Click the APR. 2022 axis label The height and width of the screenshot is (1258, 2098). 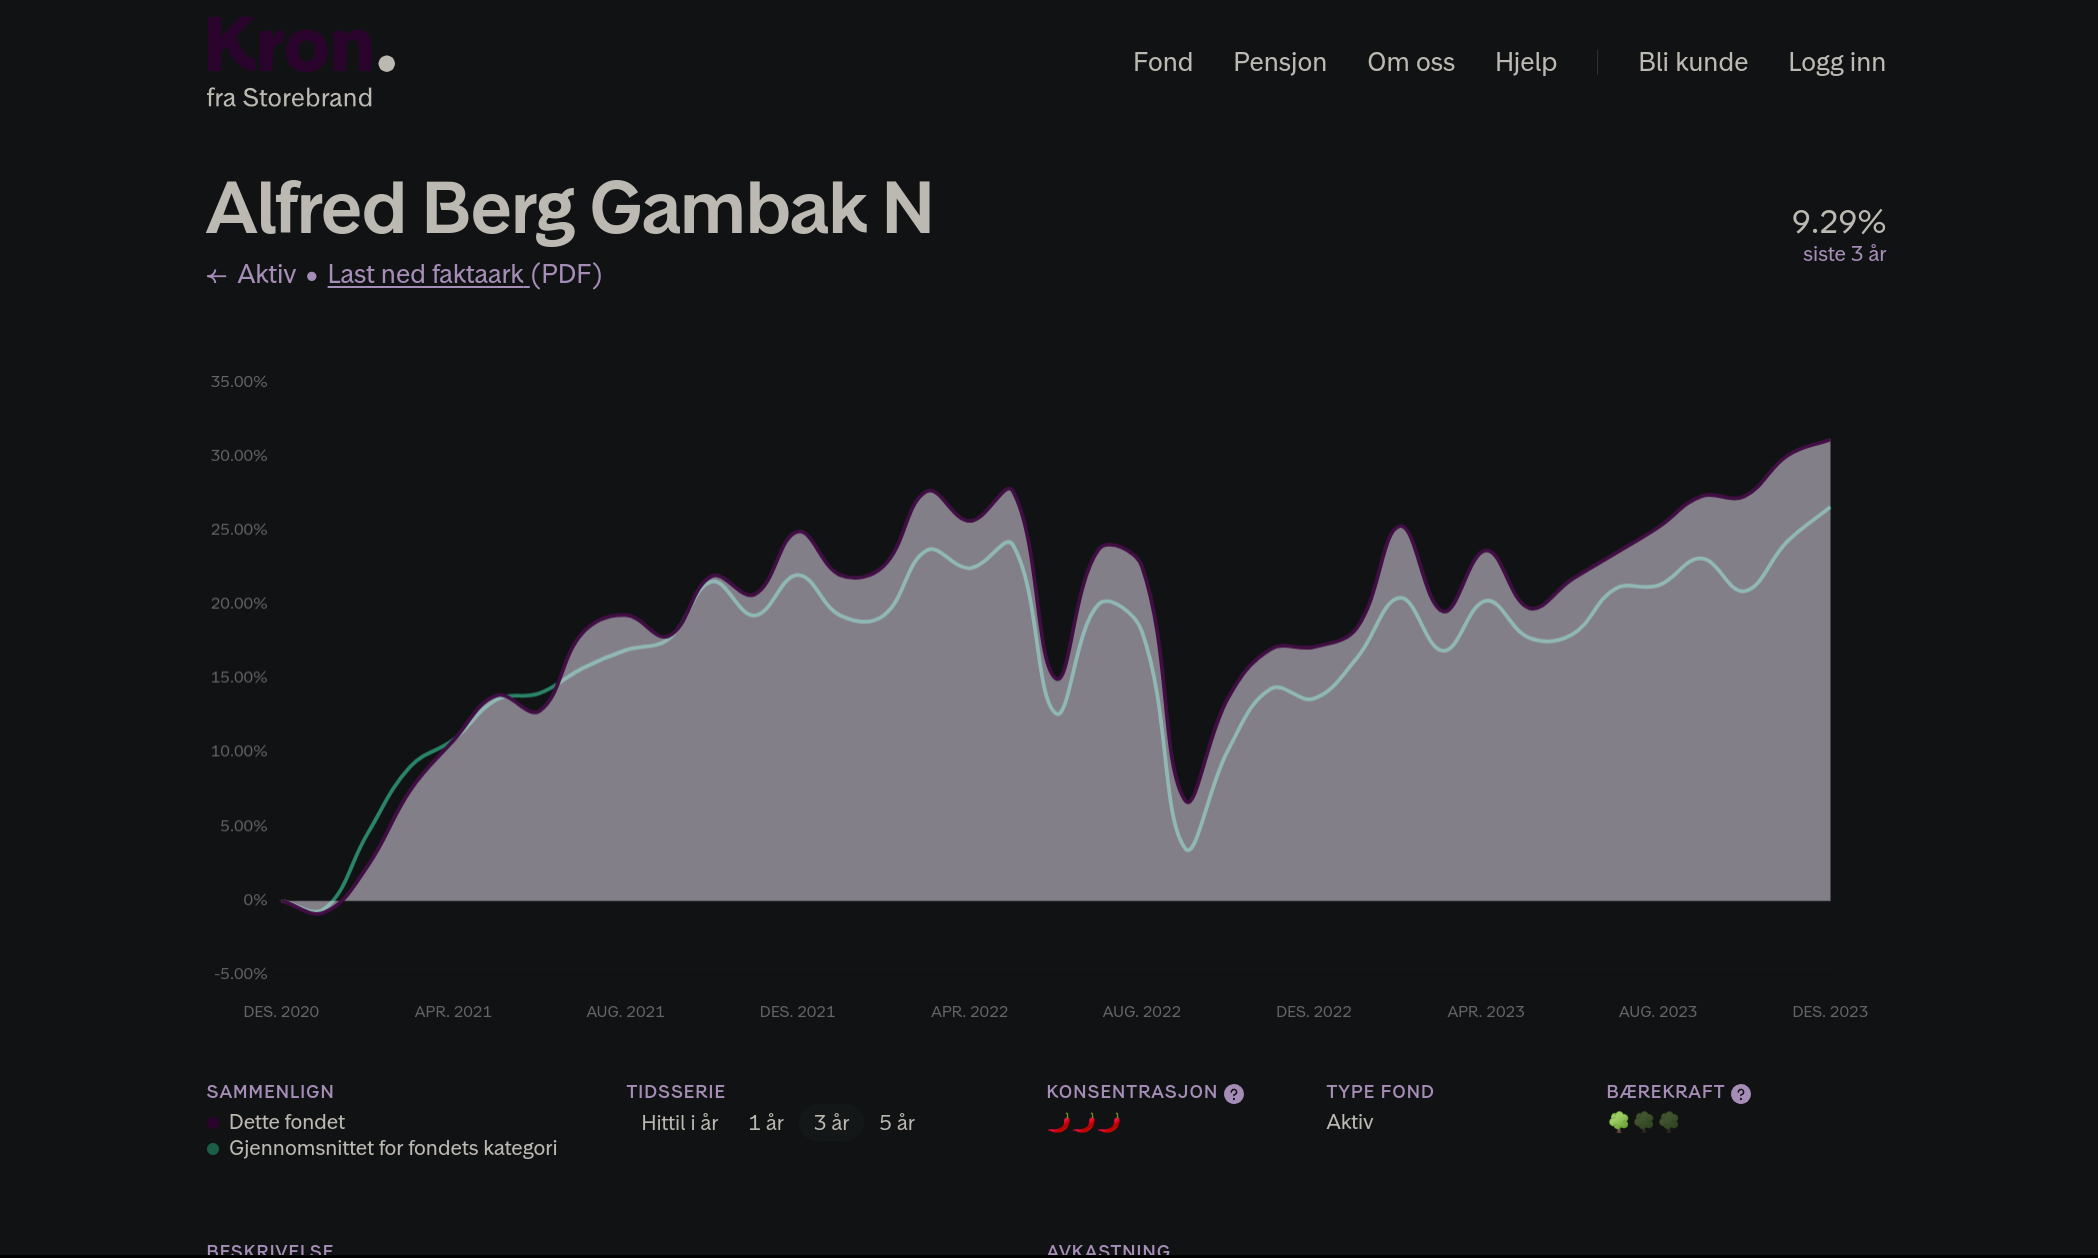coord(969,1012)
